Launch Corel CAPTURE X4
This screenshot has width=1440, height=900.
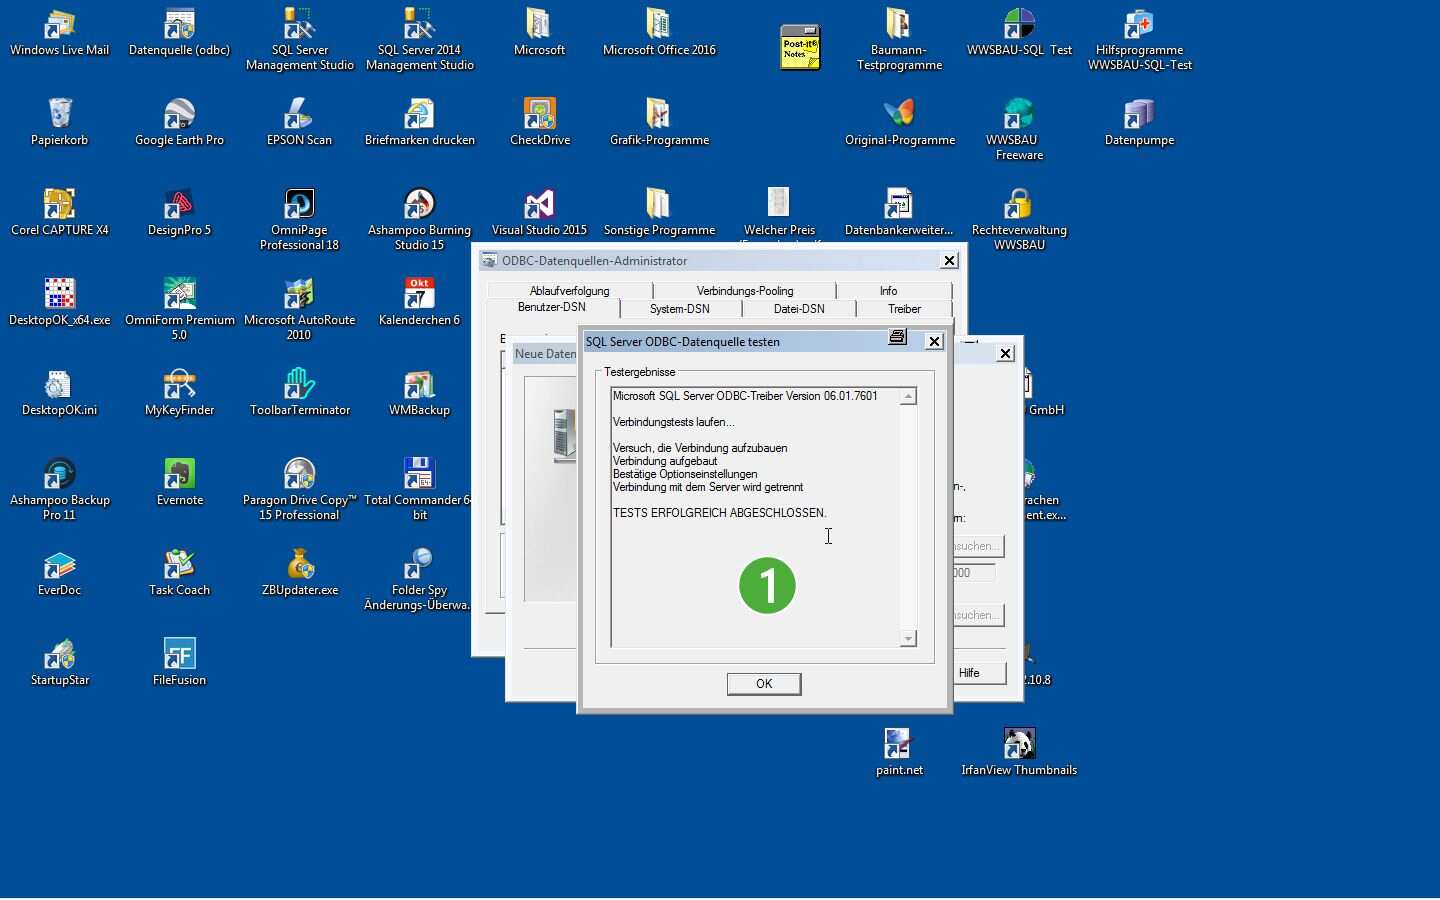tap(60, 213)
